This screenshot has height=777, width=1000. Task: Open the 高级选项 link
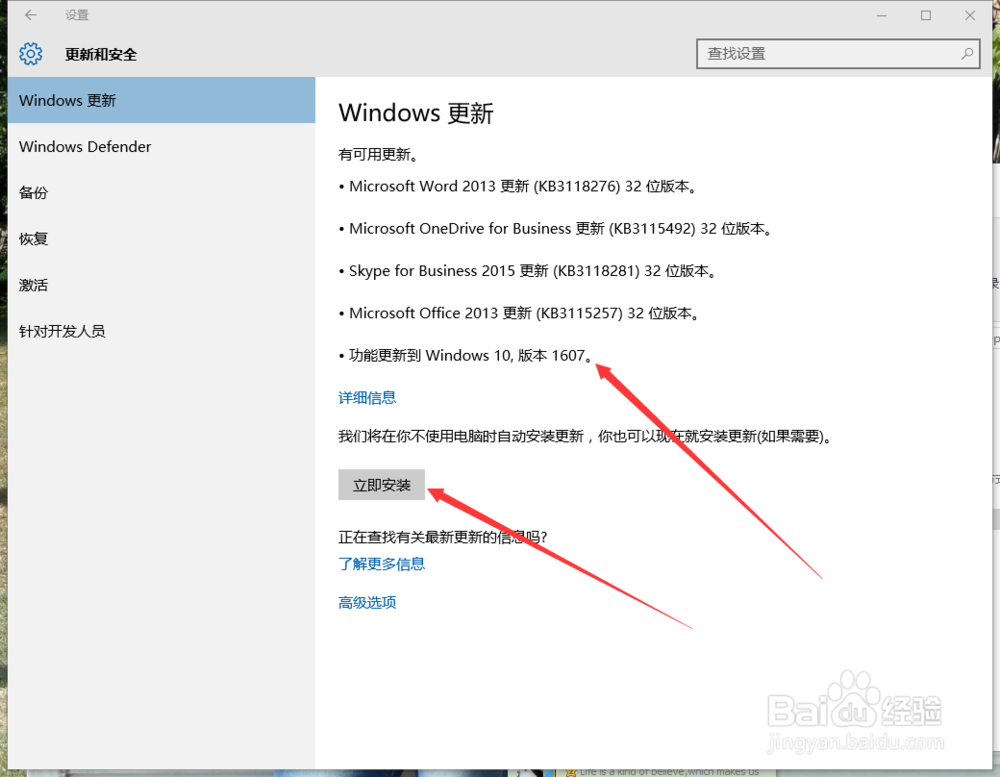point(367,603)
